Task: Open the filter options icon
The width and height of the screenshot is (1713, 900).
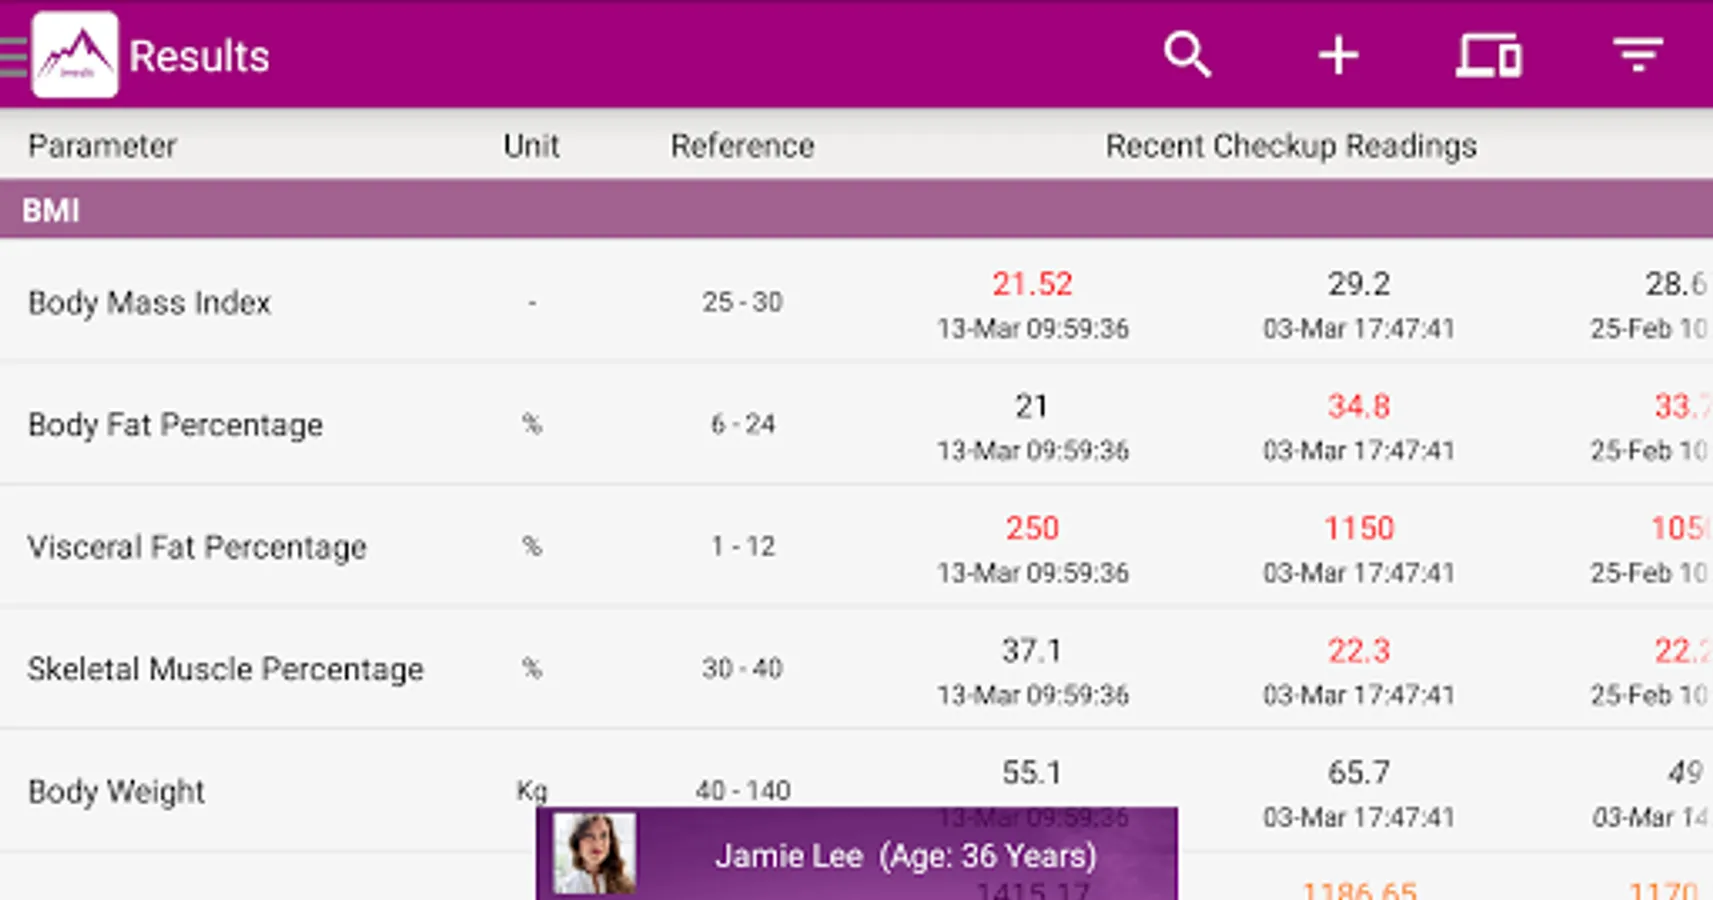Action: pyautogui.click(x=1637, y=55)
